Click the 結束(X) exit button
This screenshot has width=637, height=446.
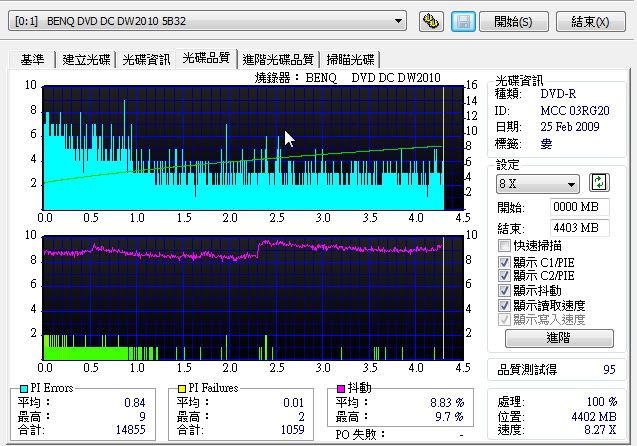click(590, 21)
